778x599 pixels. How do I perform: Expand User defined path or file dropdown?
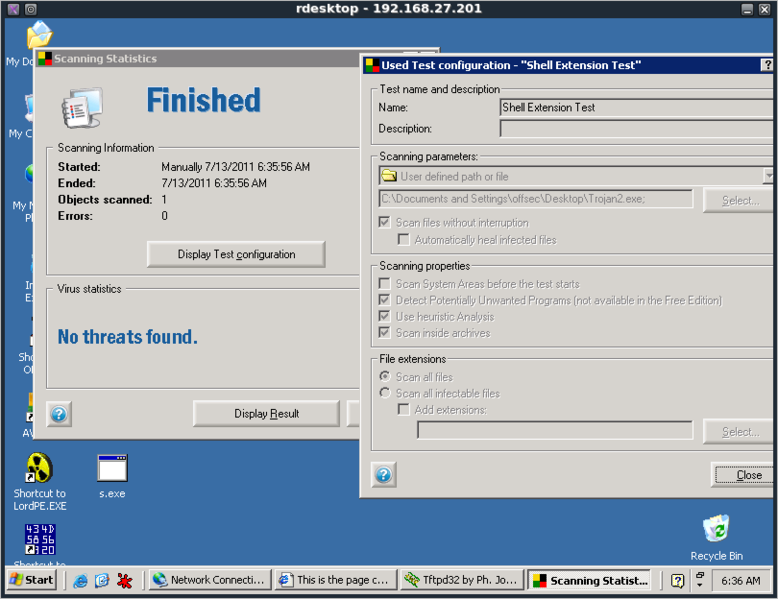(768, 176)
